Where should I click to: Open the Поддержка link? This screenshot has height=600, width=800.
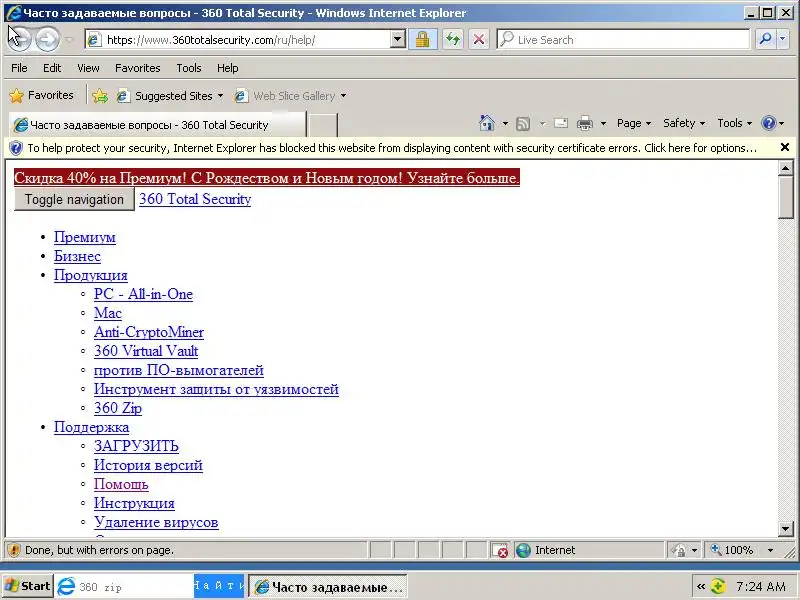[91, 427]
